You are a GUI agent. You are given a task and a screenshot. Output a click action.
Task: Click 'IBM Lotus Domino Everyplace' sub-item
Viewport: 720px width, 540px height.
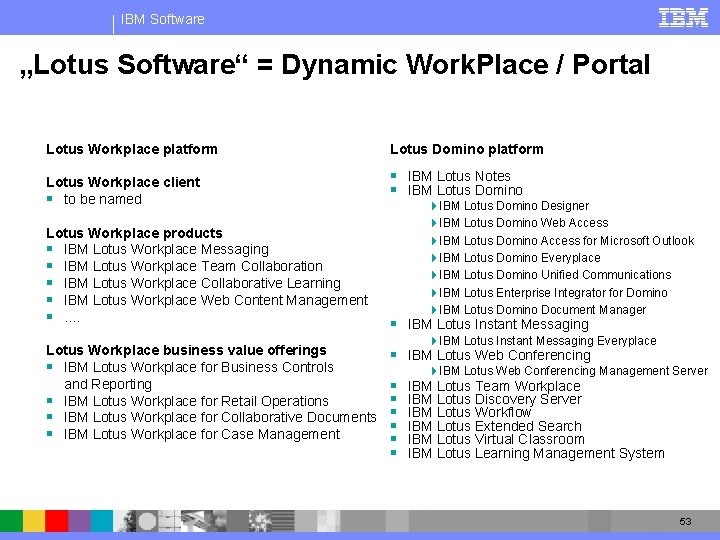pyautogui.click(x=520, y=258)
